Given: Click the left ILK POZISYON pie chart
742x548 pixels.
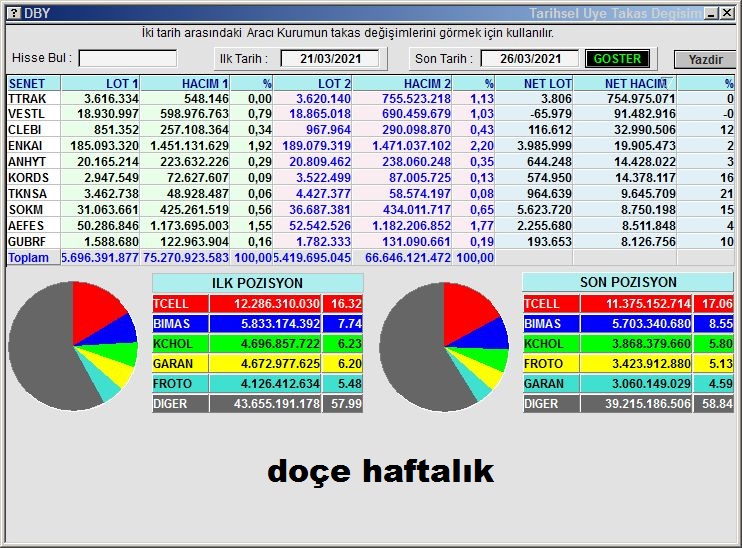Looking at the screenshot, I should click(73, 346).
